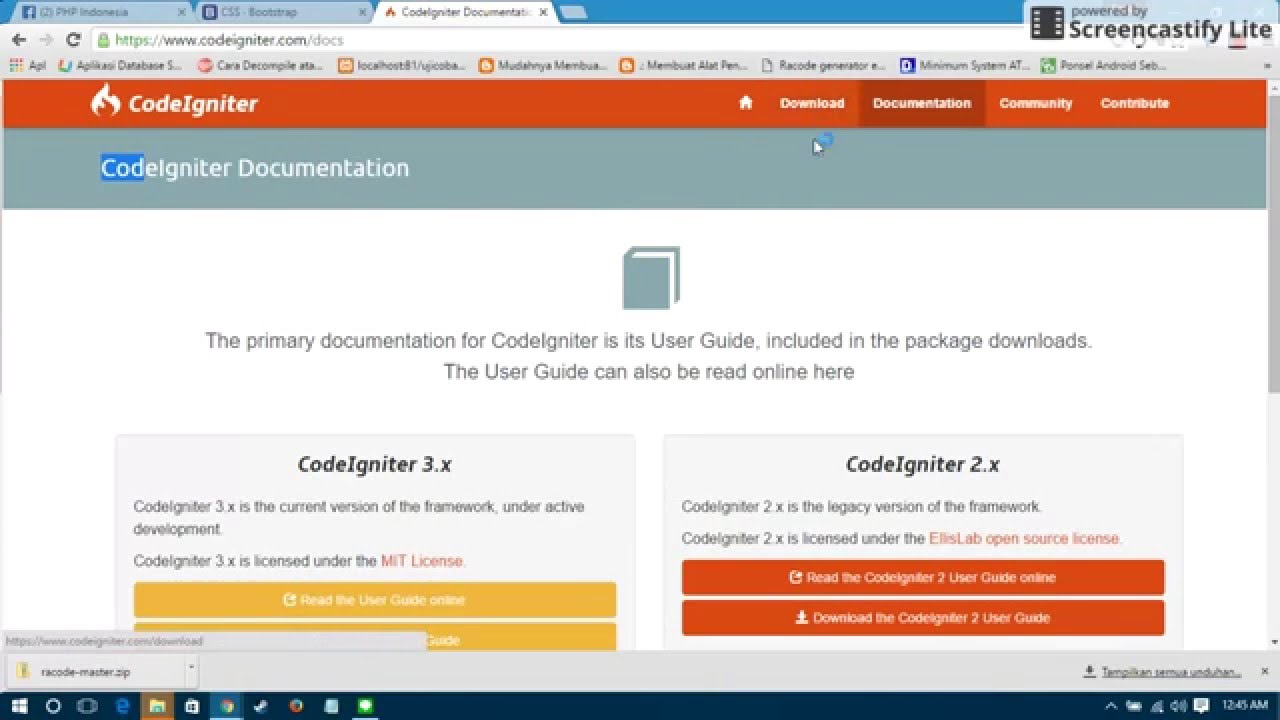This screenshot has width=1280, height=720.
Task: Show hidden system tray icons
Action: (x=1111, y=705)
